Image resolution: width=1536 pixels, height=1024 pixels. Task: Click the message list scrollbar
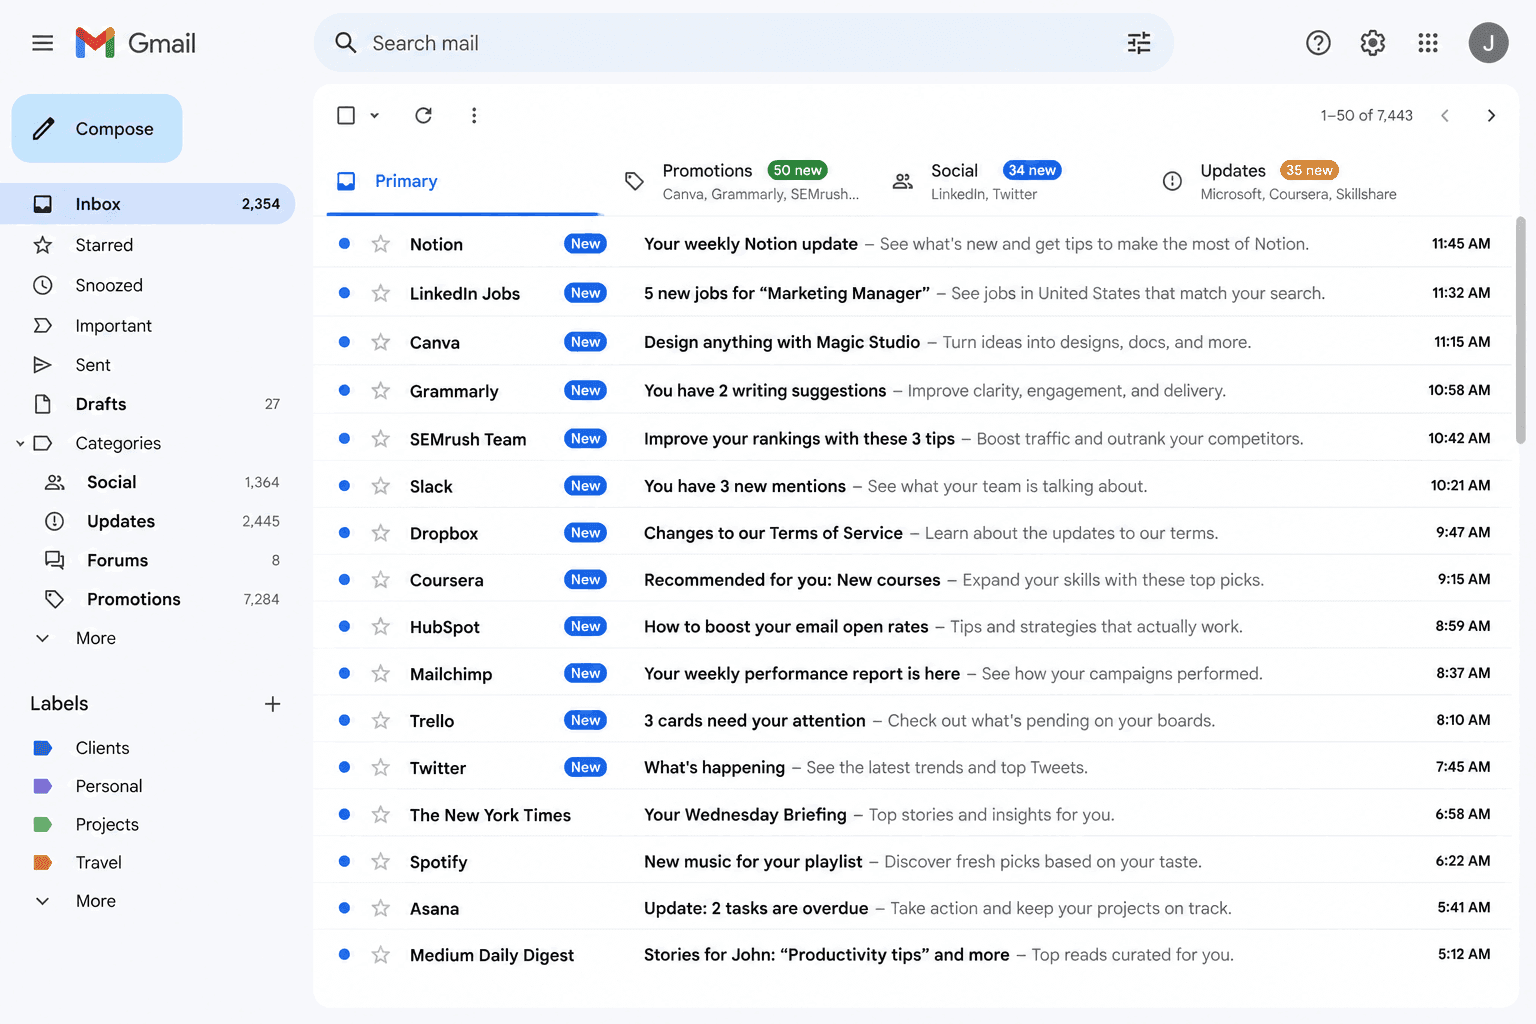pos(1521,330)
